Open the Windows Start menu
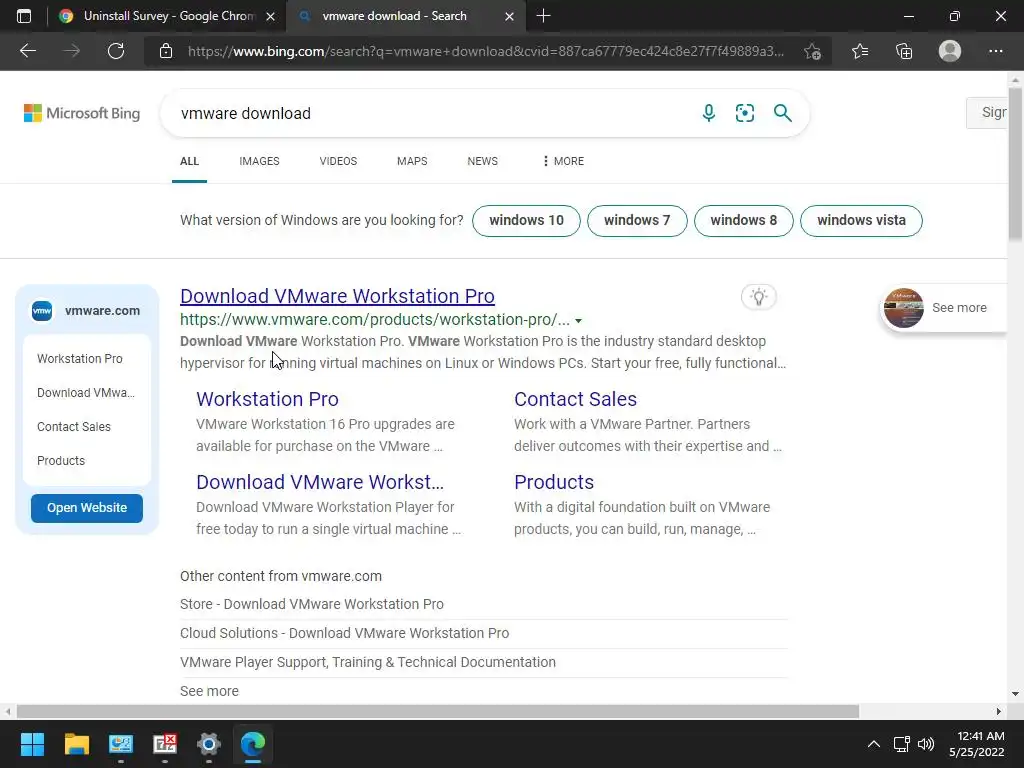Viewport: 1024px width, 768px height. pyautogui.click(x=32, y=744)
